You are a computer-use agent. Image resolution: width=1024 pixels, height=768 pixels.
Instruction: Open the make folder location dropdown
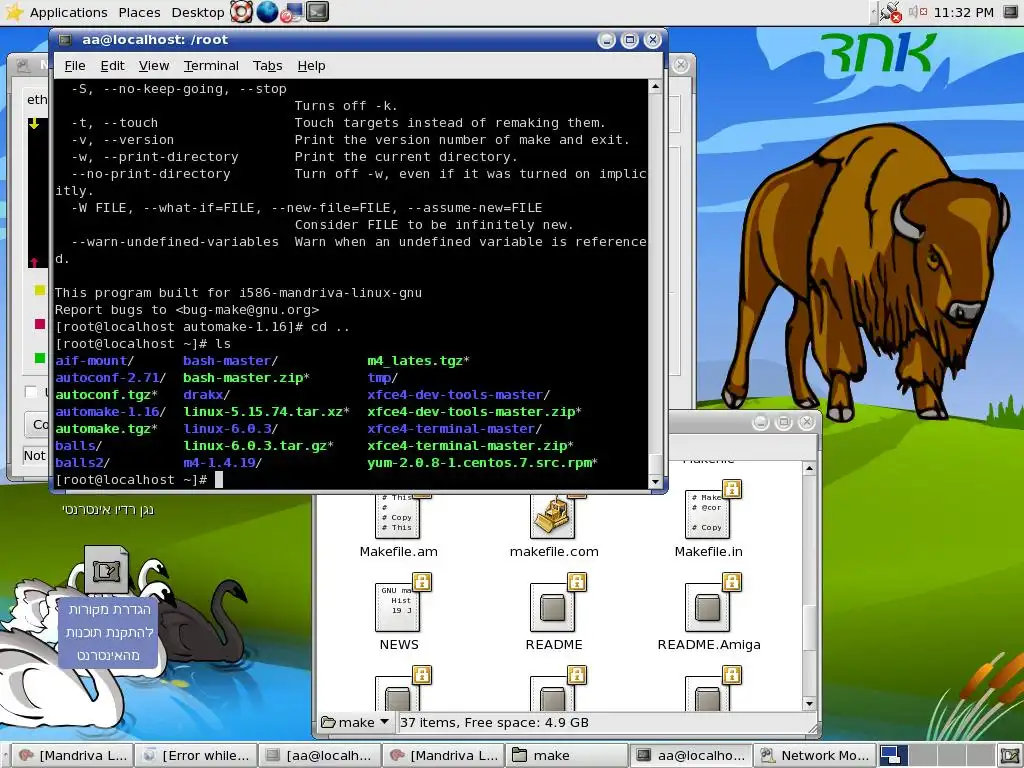point(355,722)
